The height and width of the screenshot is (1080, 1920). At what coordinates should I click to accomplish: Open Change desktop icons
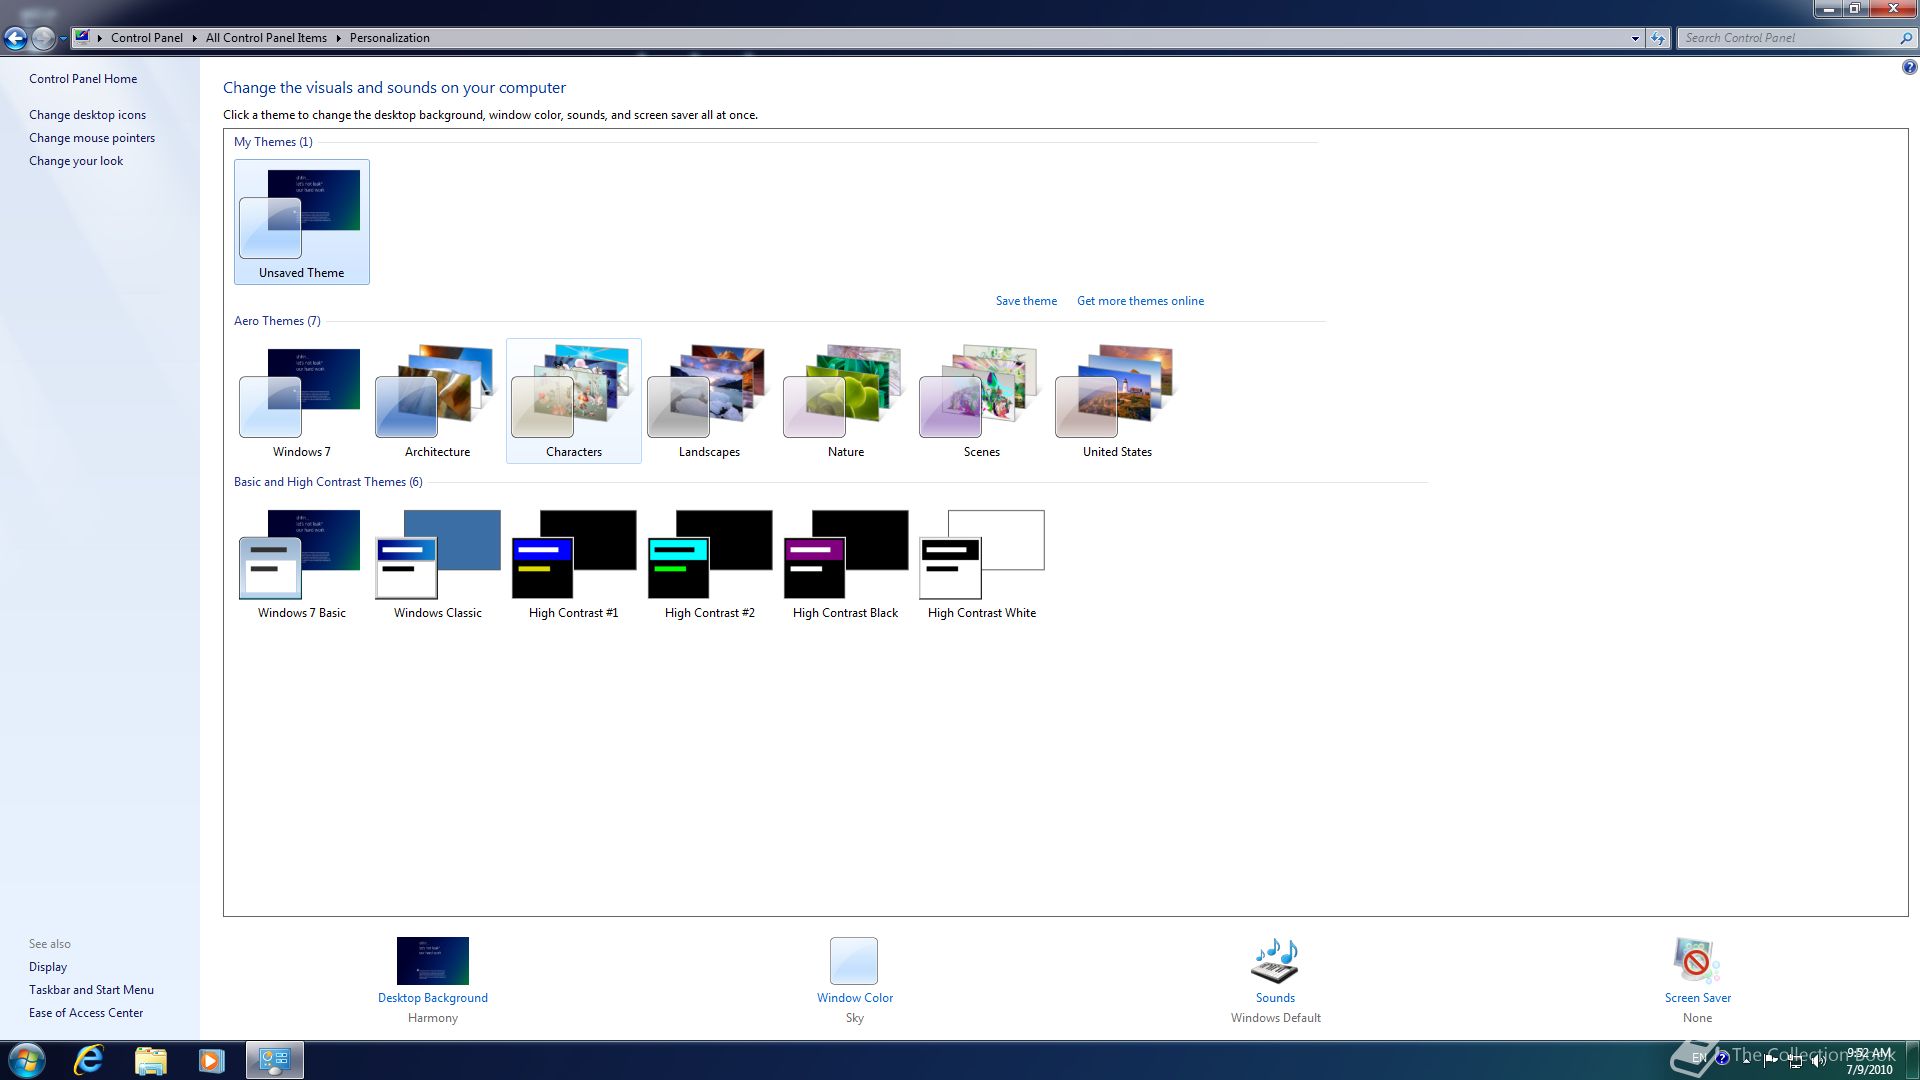click(x=87, y=115)
